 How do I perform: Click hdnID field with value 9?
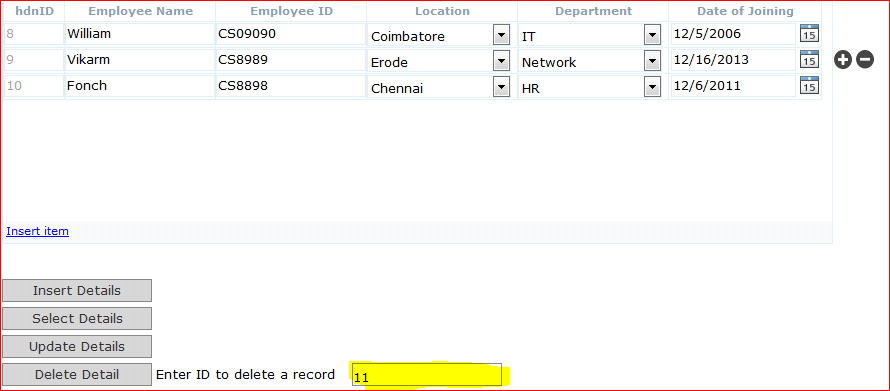[x=33, y=60]
